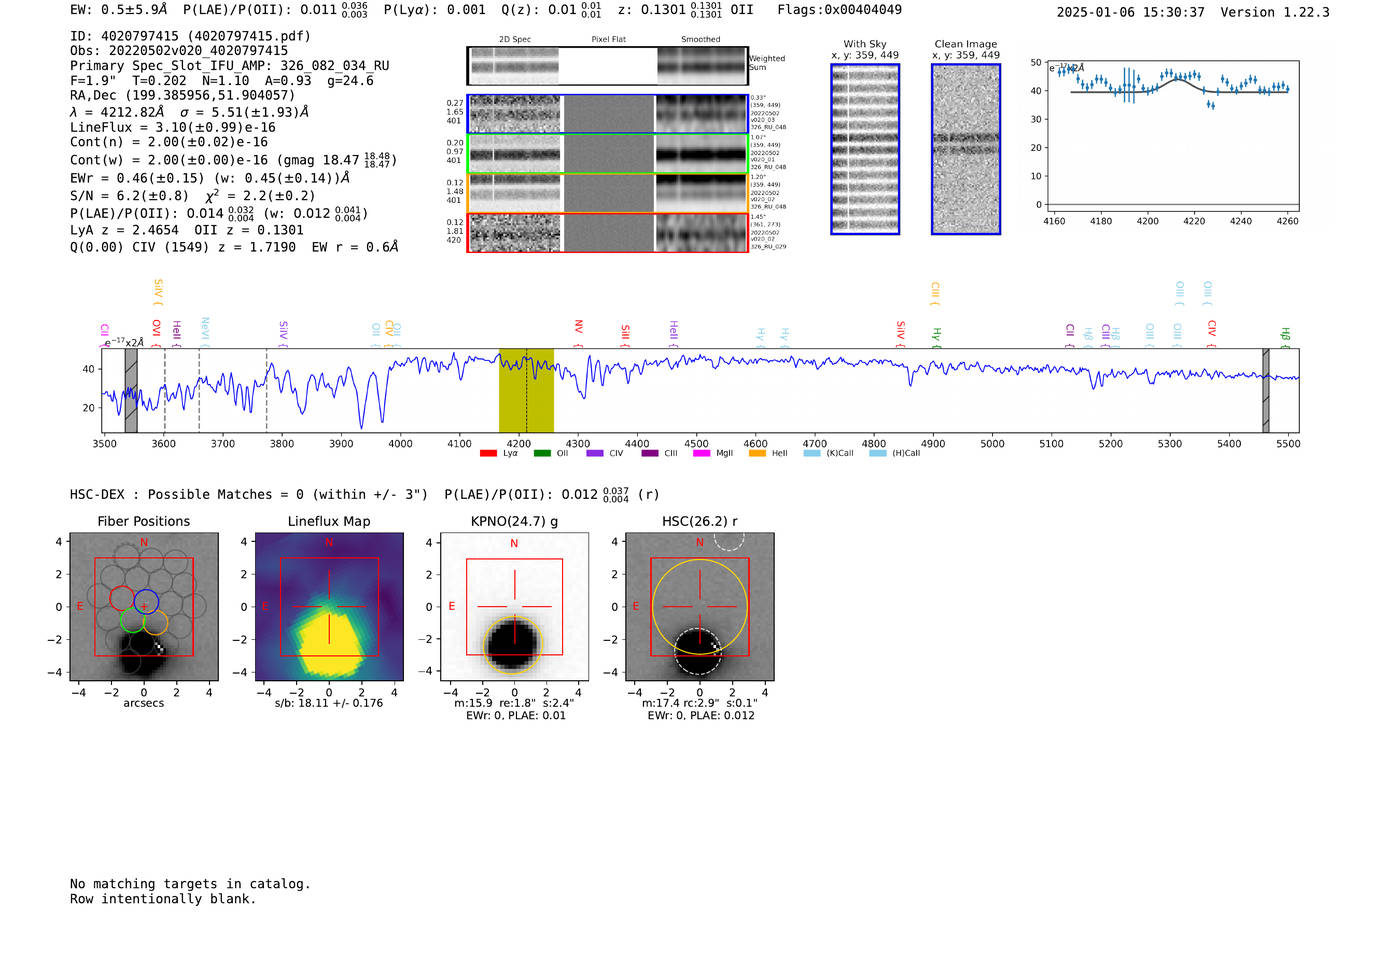Viewport: 1400px width, 953px height.
Task: Select the orange fiber circle in Fiber Positions
Action: point(155,624)
